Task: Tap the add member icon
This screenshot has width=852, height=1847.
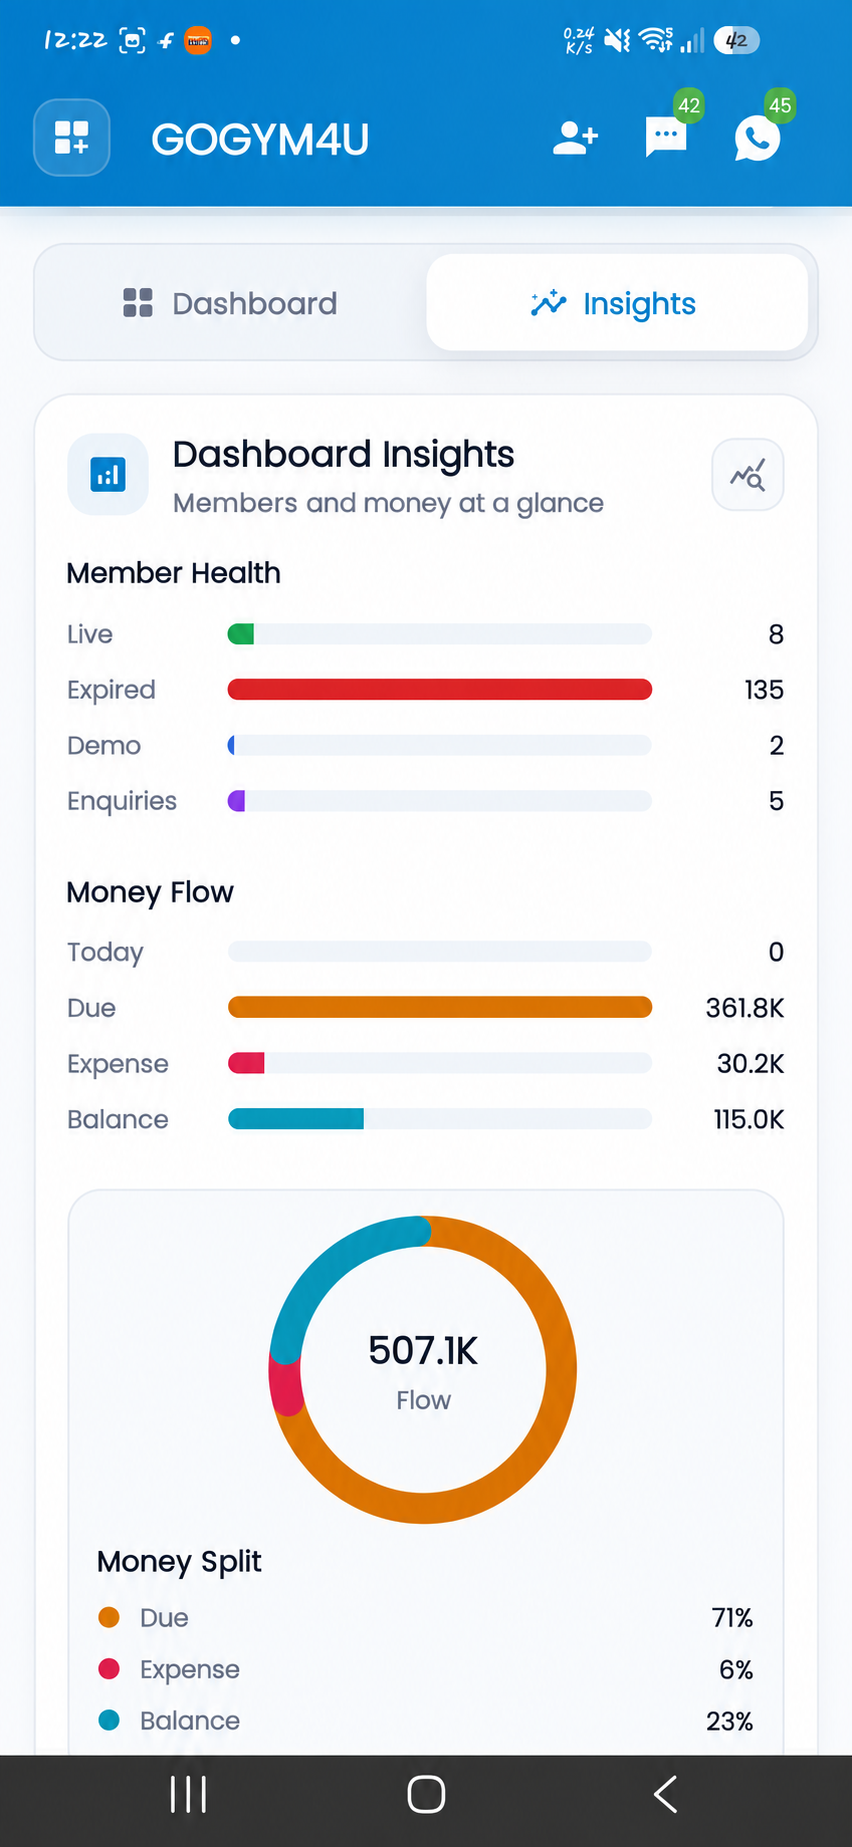Action: 575,138
